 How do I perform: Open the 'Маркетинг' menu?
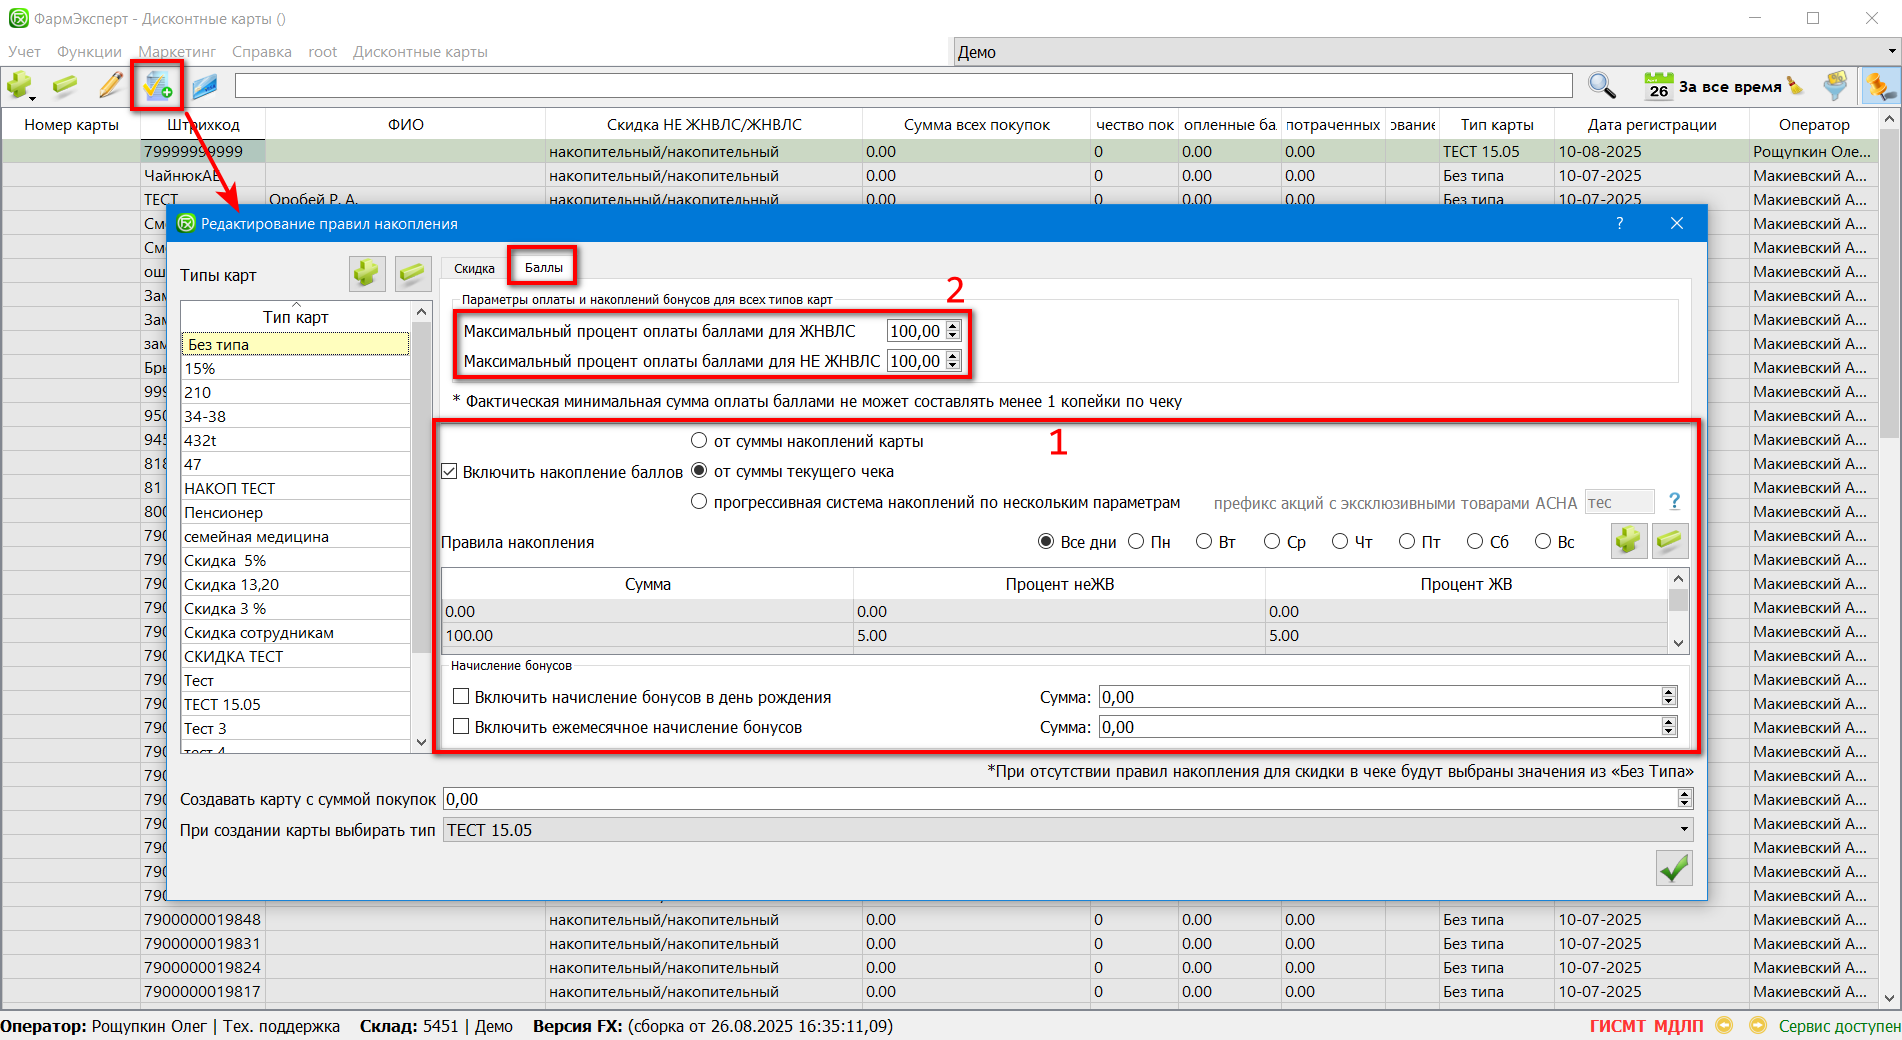(177, 51)
